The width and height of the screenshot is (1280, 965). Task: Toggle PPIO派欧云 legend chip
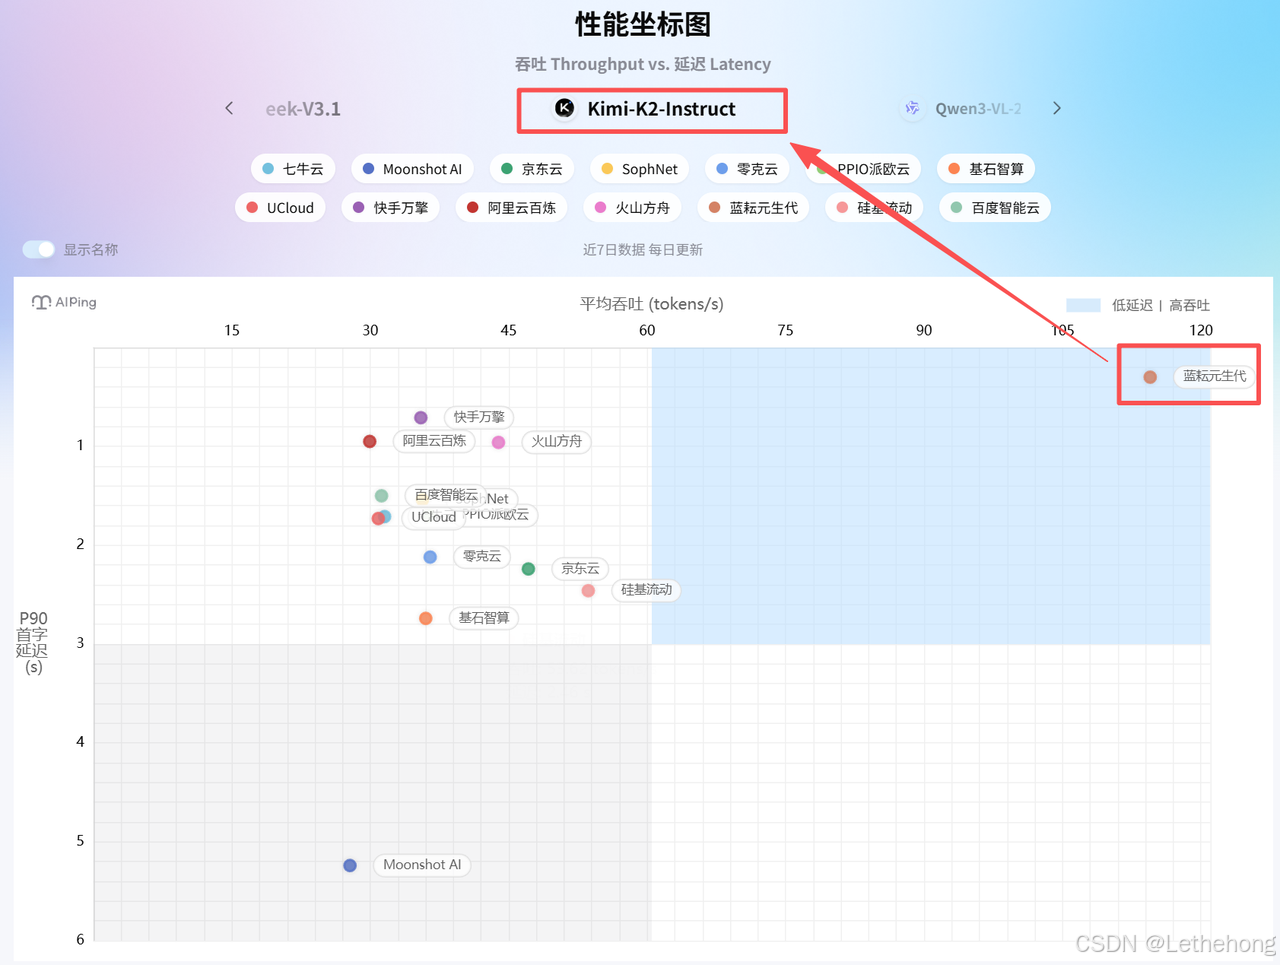(x=863, y=169)
